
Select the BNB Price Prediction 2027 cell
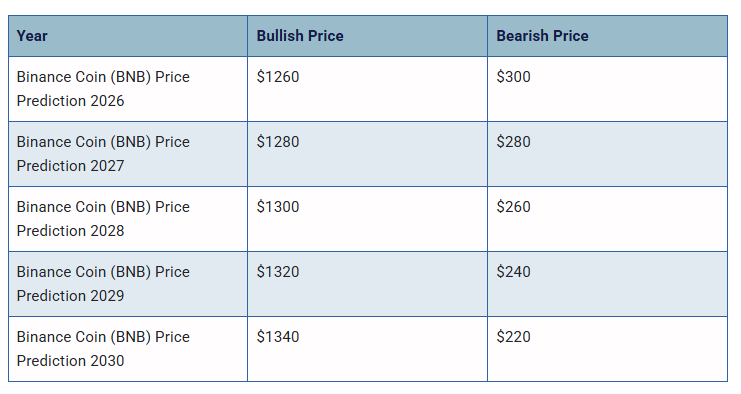[128, 154]
